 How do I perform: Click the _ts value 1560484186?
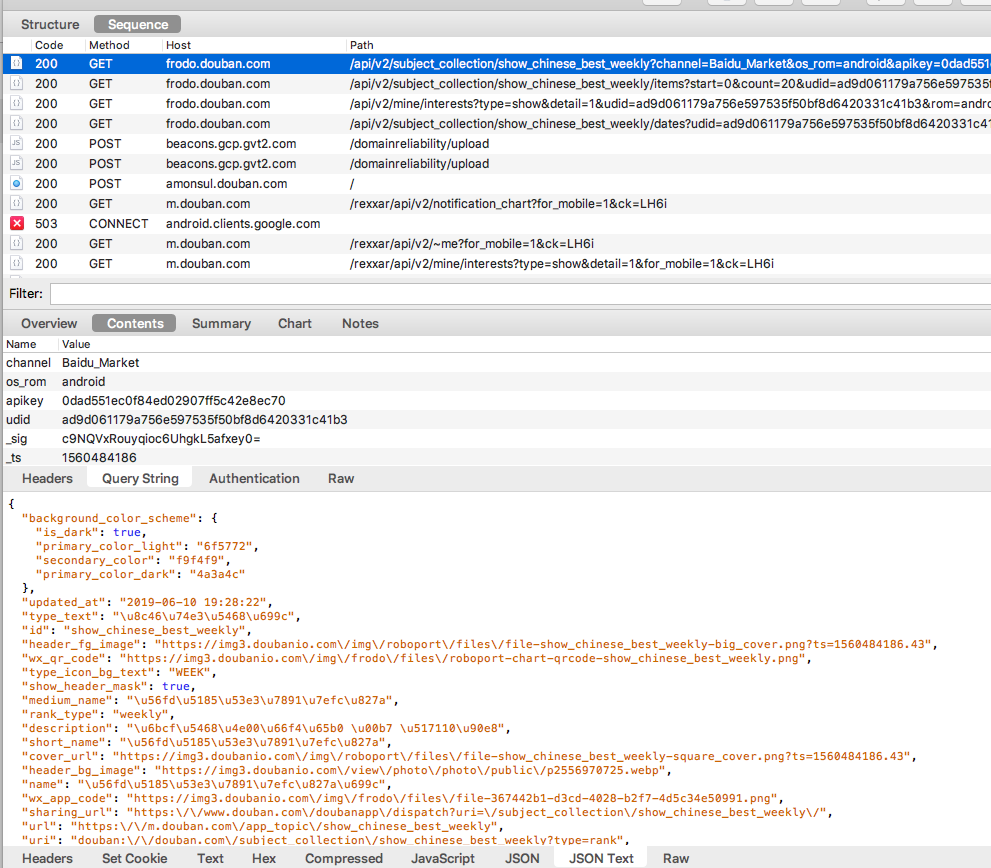(x=99, y=458)
